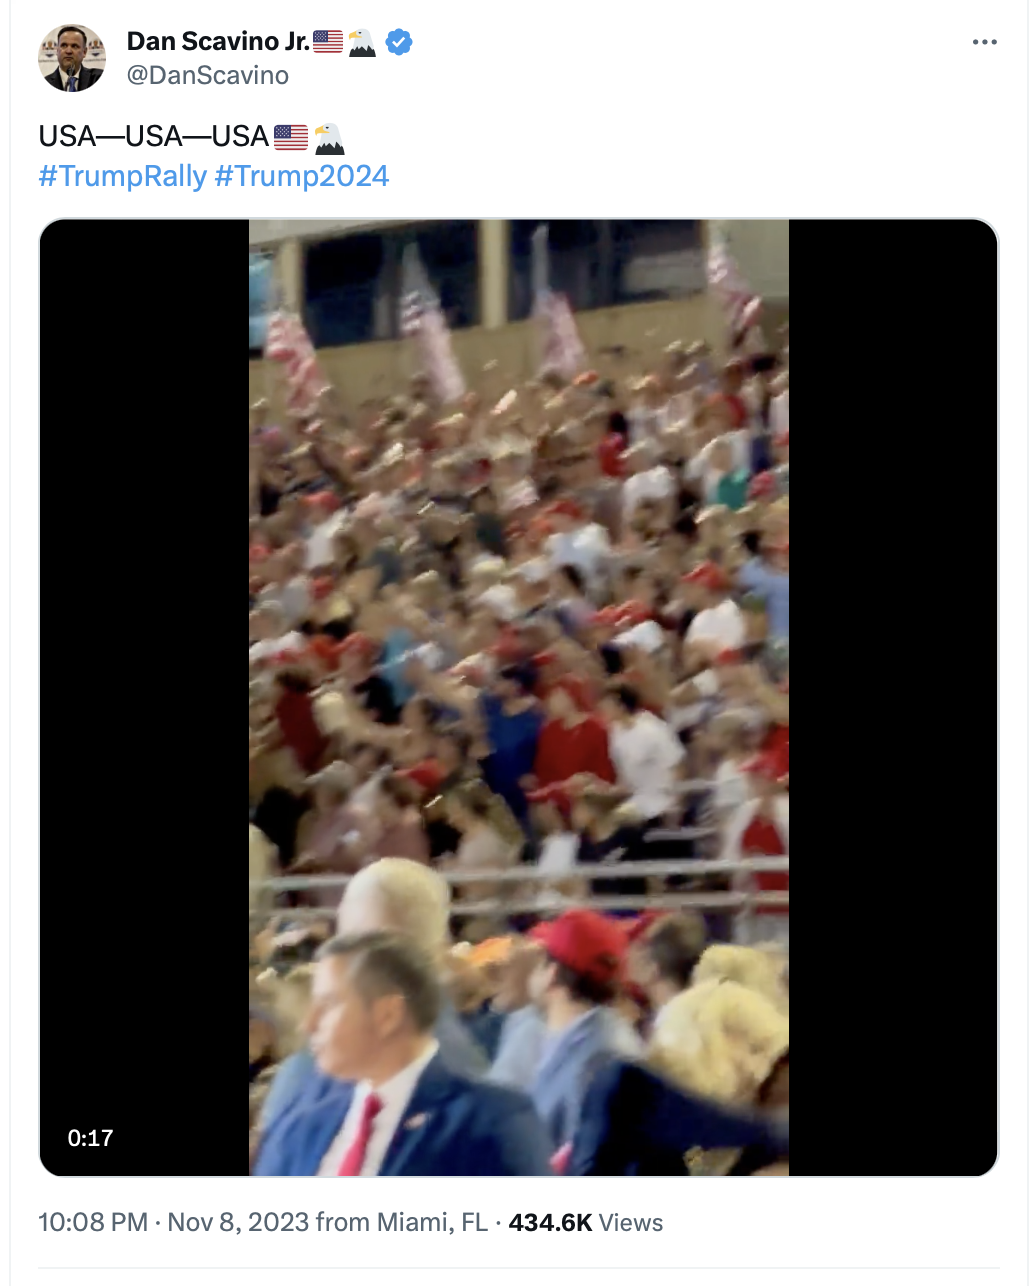Image resolution: width=1030 pixels, height=1286 pixels.
Task: Open Dan Scavino's profile avatar
Action: pyautogui.click(x=72, y=58)
